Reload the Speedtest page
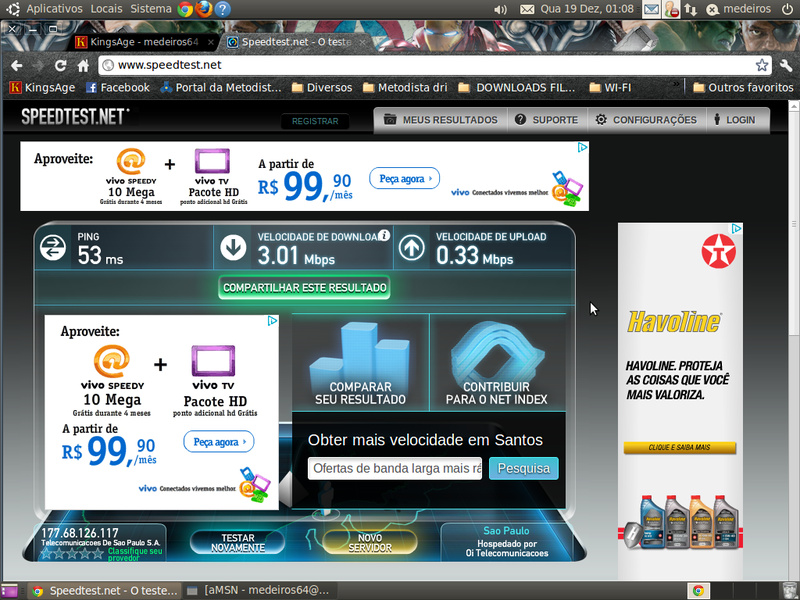800x600 pixels. [61, 65]
